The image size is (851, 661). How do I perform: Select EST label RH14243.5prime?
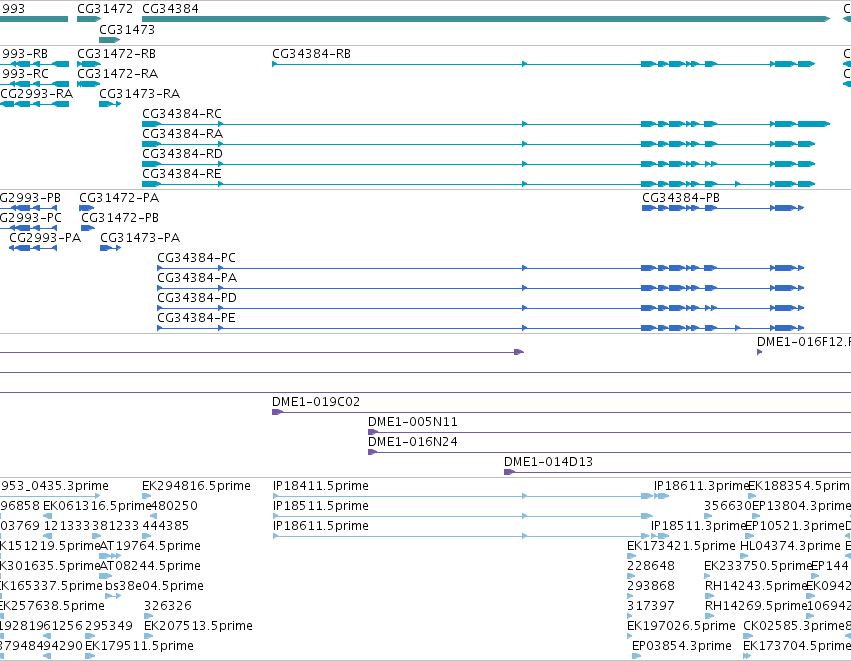pyautogui.click(x=756, y=587)
